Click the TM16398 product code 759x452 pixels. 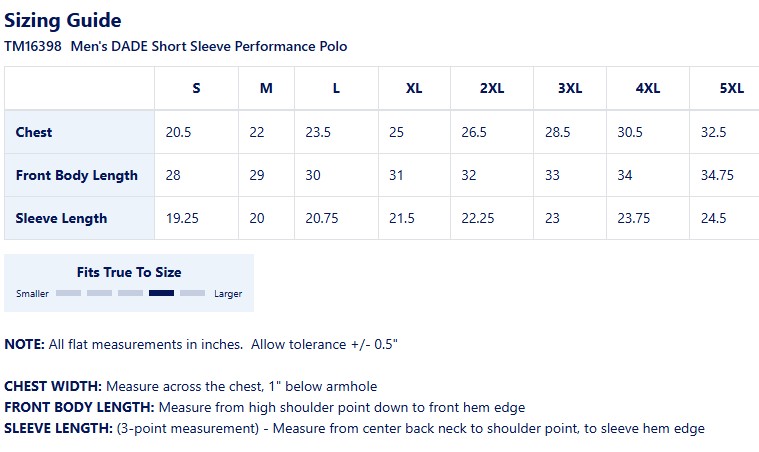pyautogui.click(x=33, y=46)
